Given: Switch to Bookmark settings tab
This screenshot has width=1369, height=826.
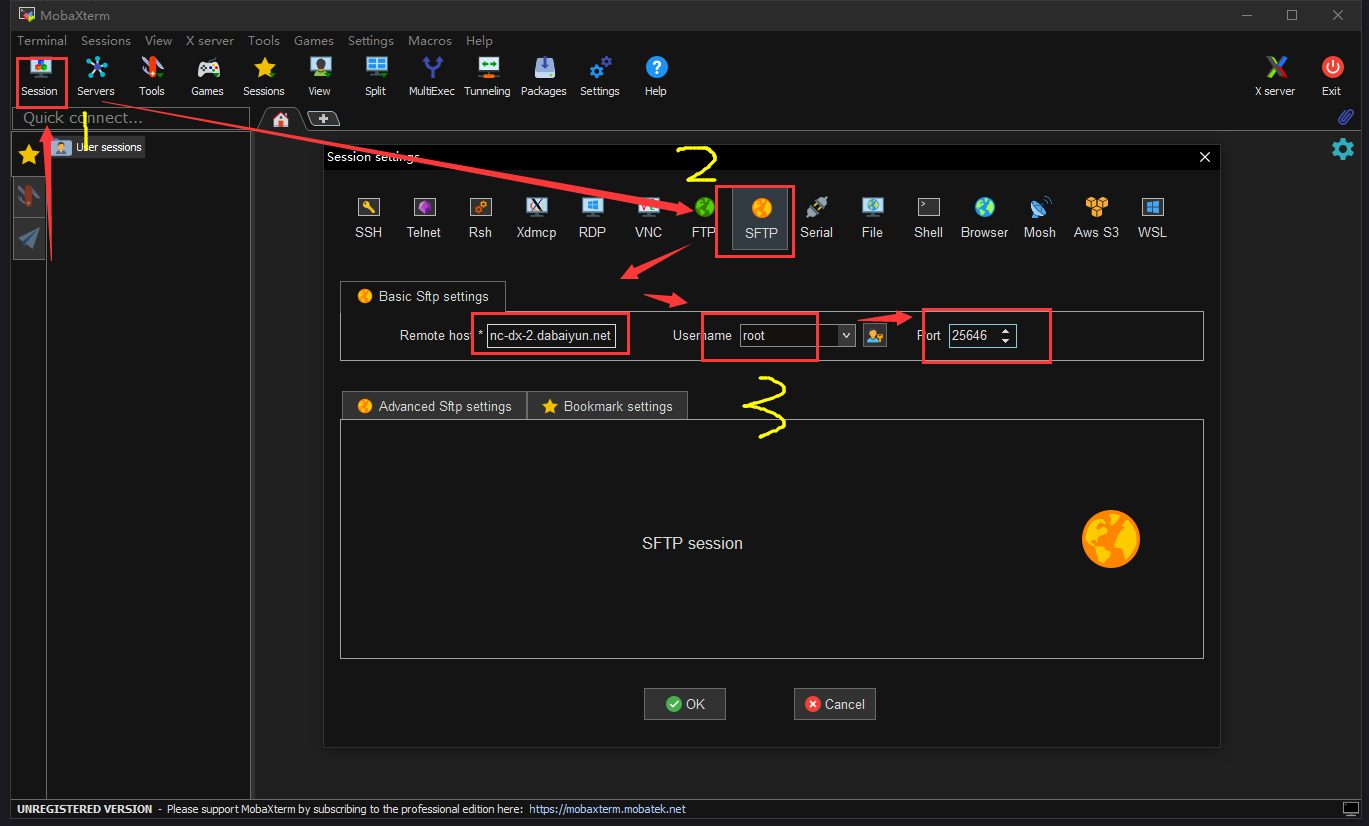Looking at the screenshot, I should pyautogui.click(x=607, y=406).
